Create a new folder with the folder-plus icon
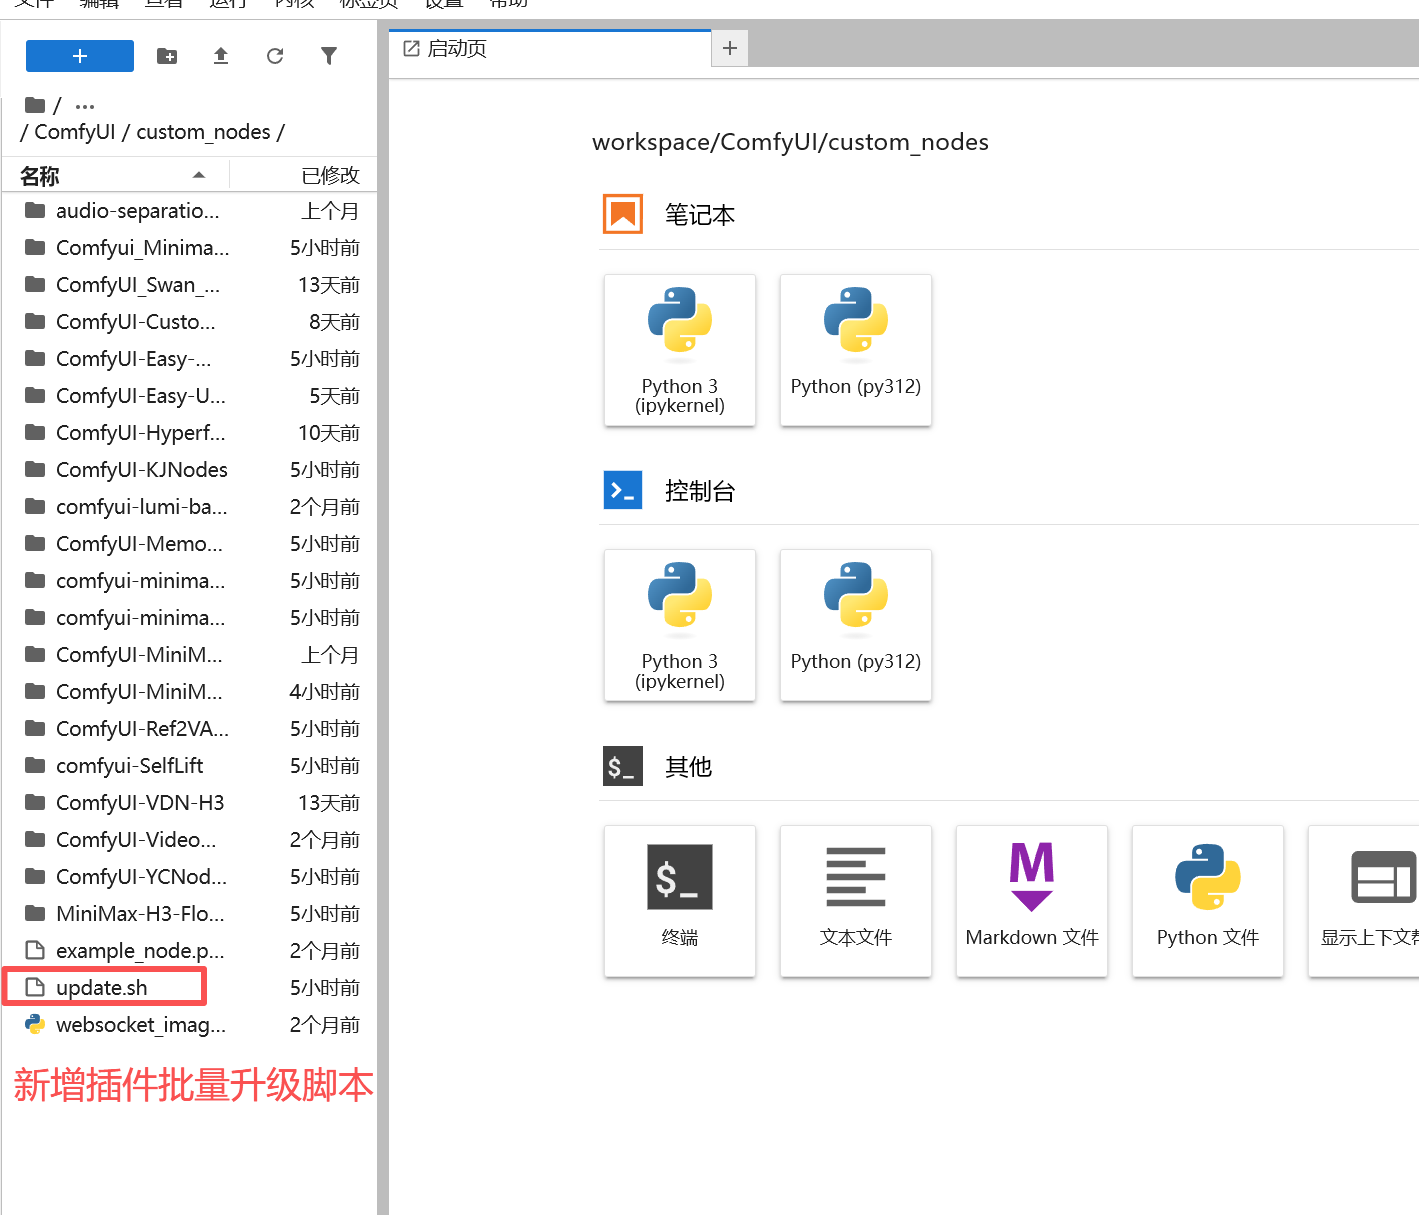This screenshot has width=1419, height=1215. [167, 56]
